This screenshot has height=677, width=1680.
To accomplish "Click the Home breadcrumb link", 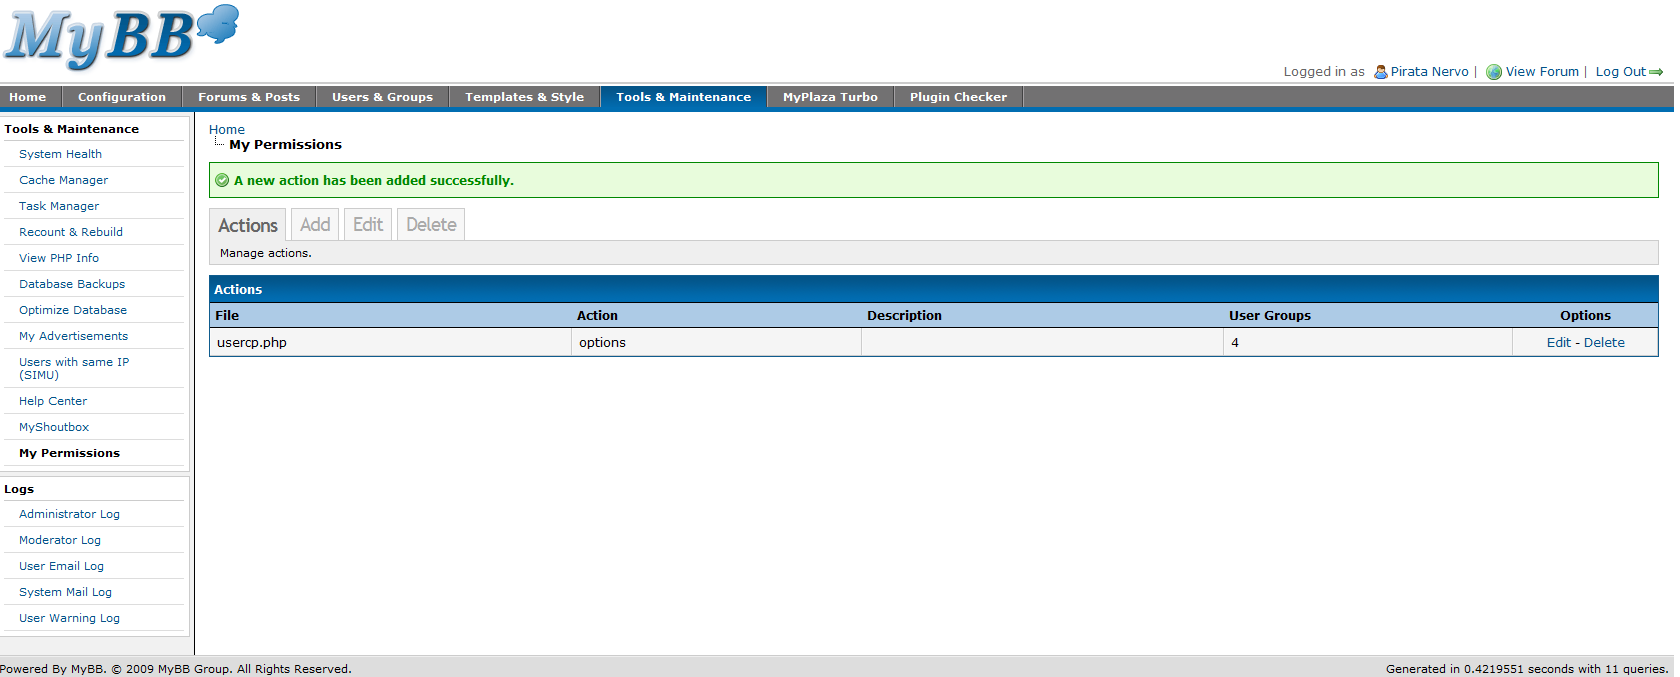I will [x=227, y=130].
